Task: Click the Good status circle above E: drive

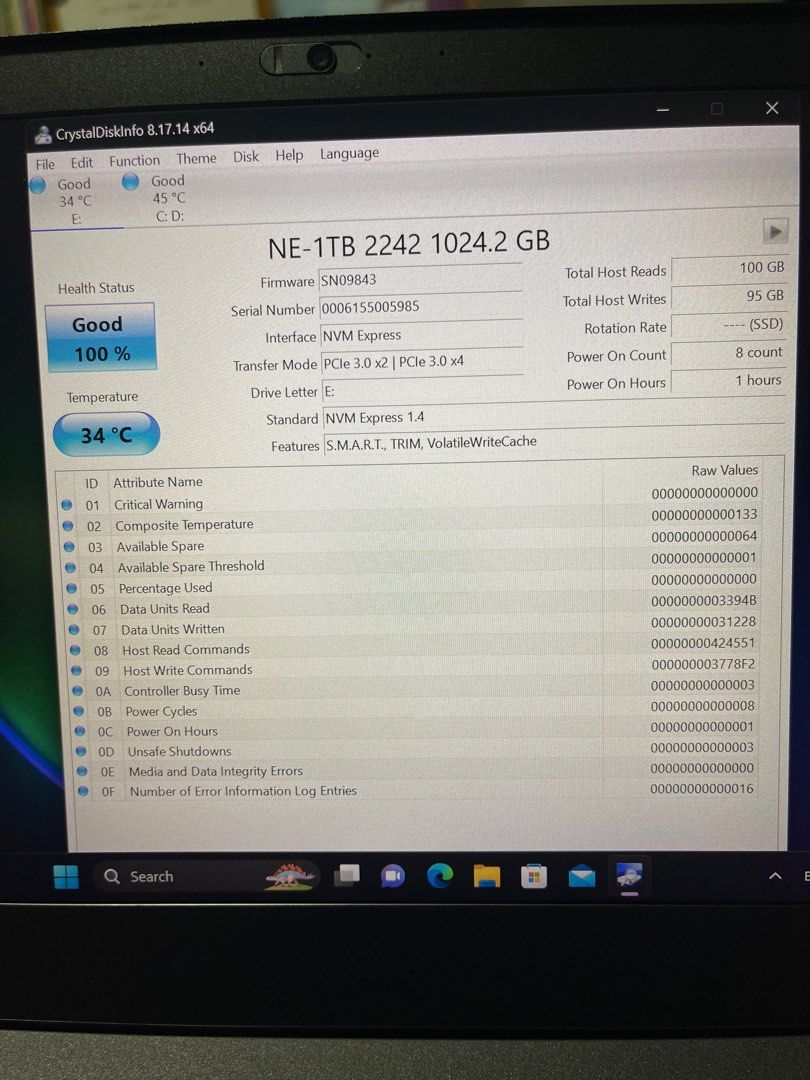Action: point(38,185)
